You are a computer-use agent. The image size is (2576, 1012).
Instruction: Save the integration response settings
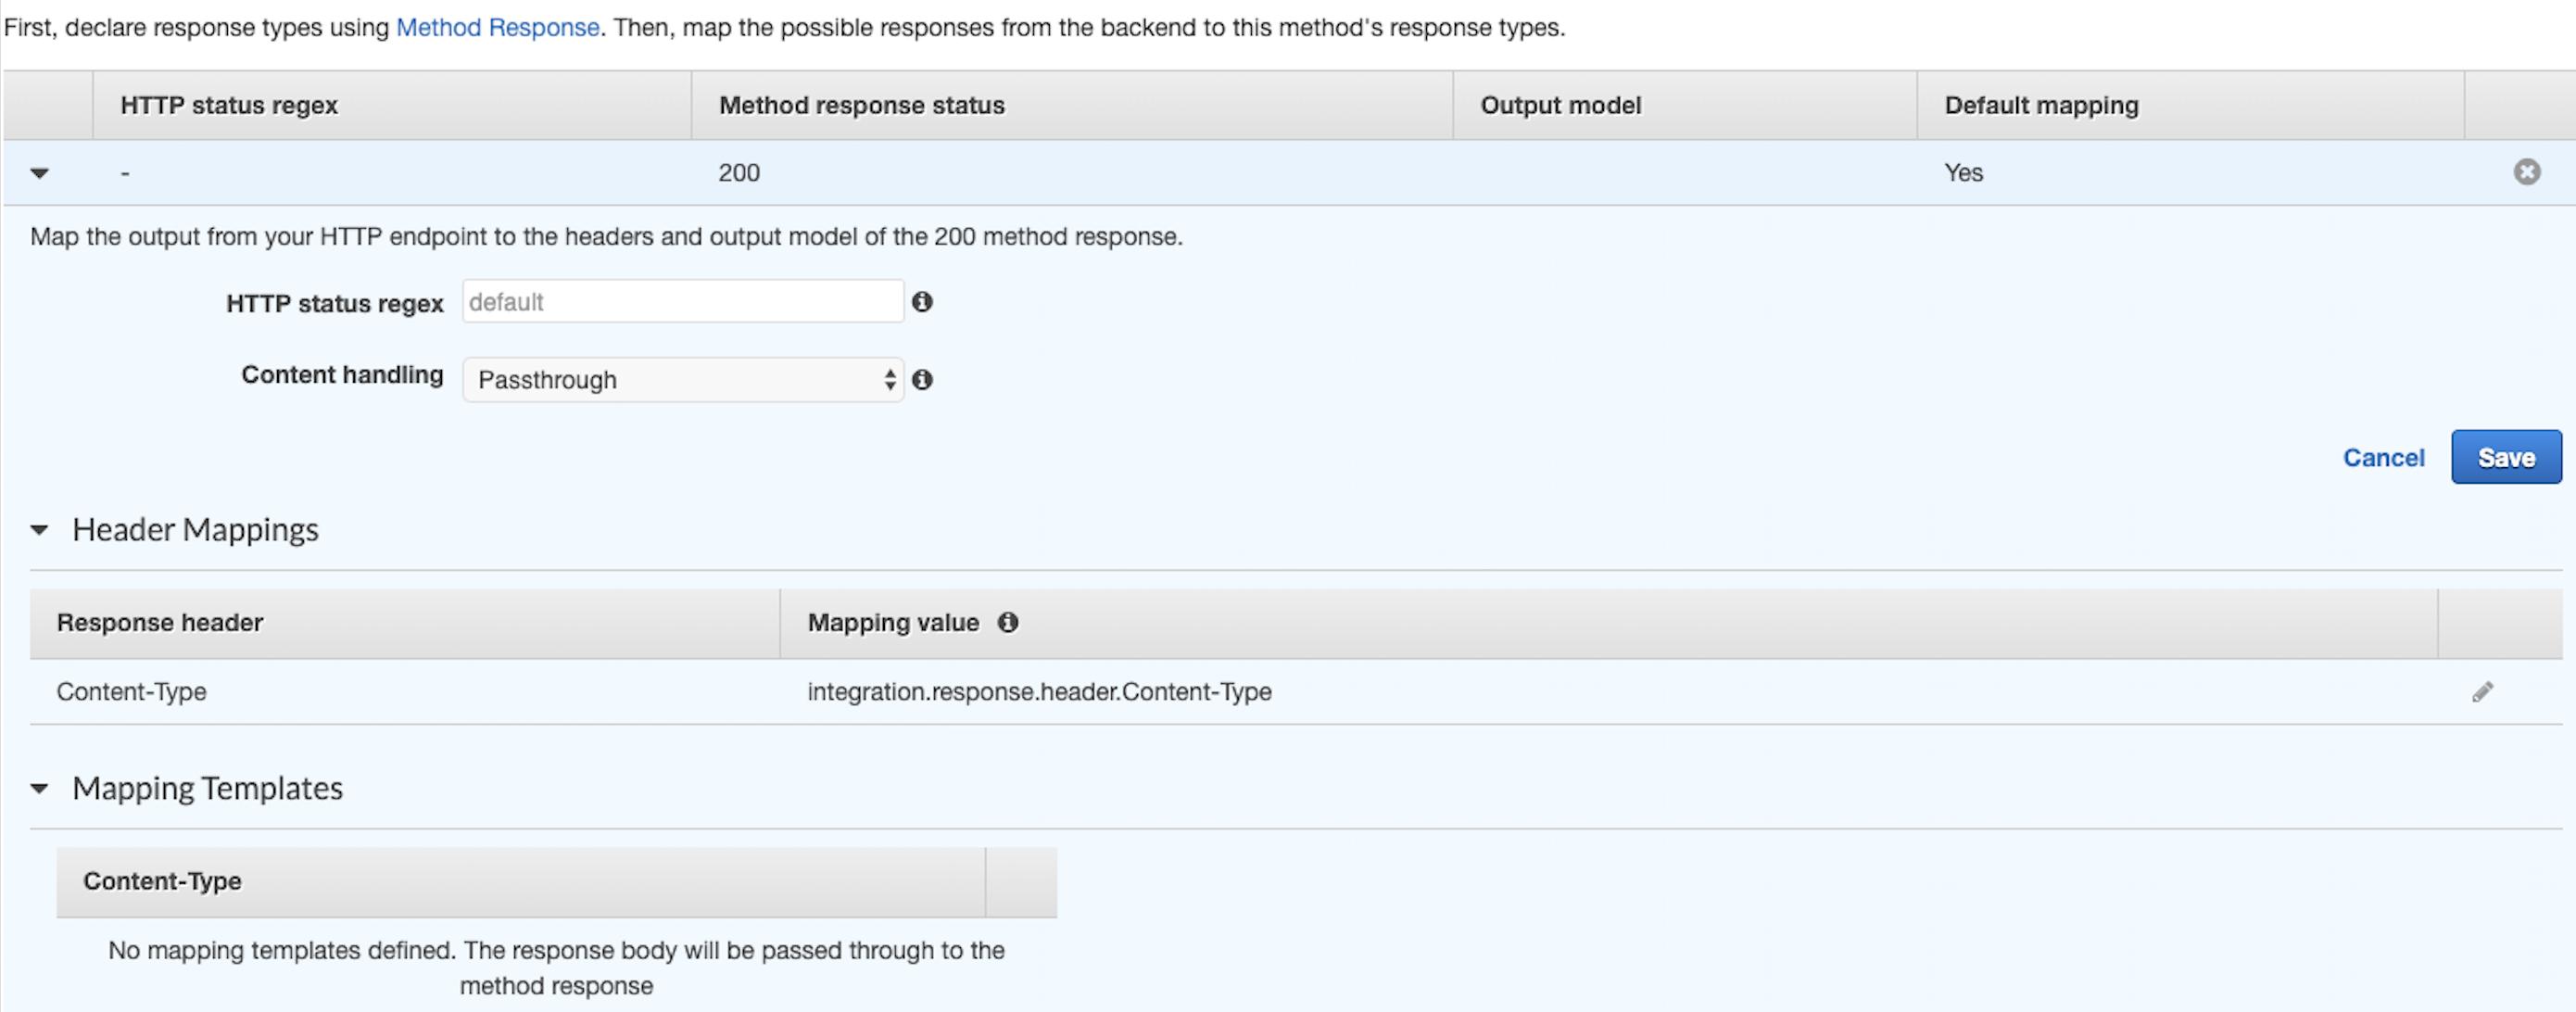click(2505, 458)
